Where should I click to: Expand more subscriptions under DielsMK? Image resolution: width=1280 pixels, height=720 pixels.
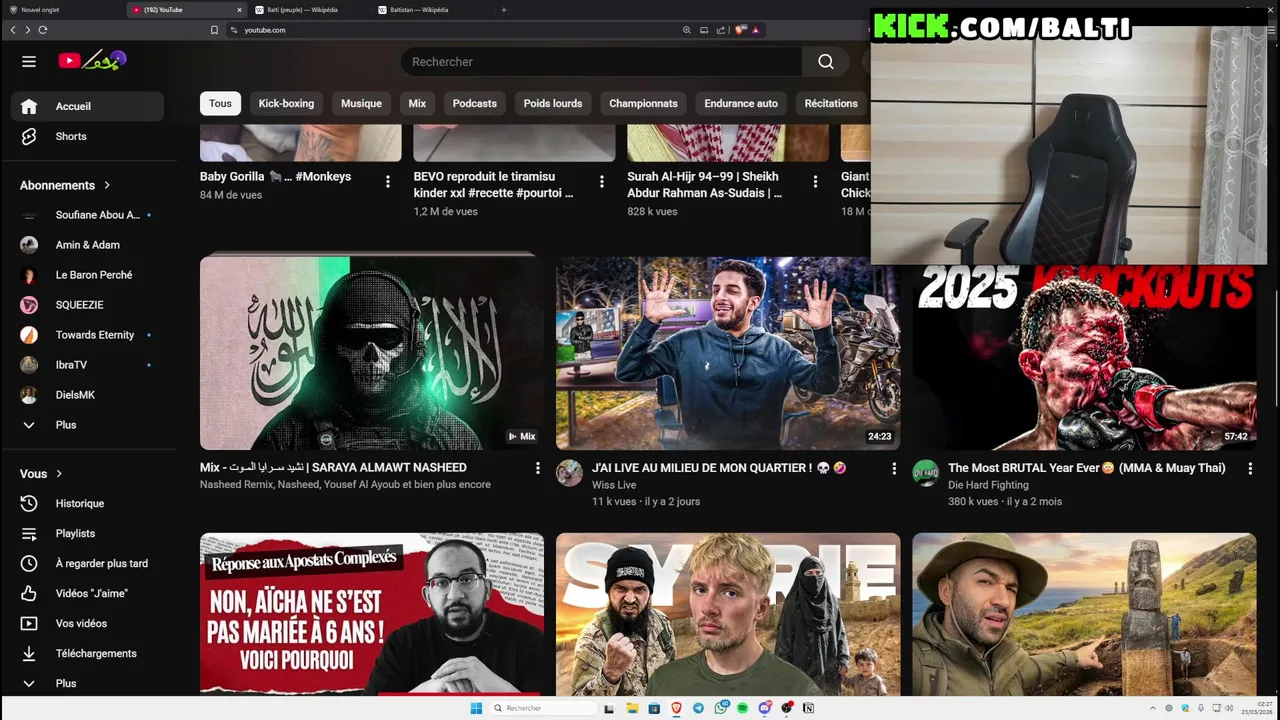coord(87,425)
